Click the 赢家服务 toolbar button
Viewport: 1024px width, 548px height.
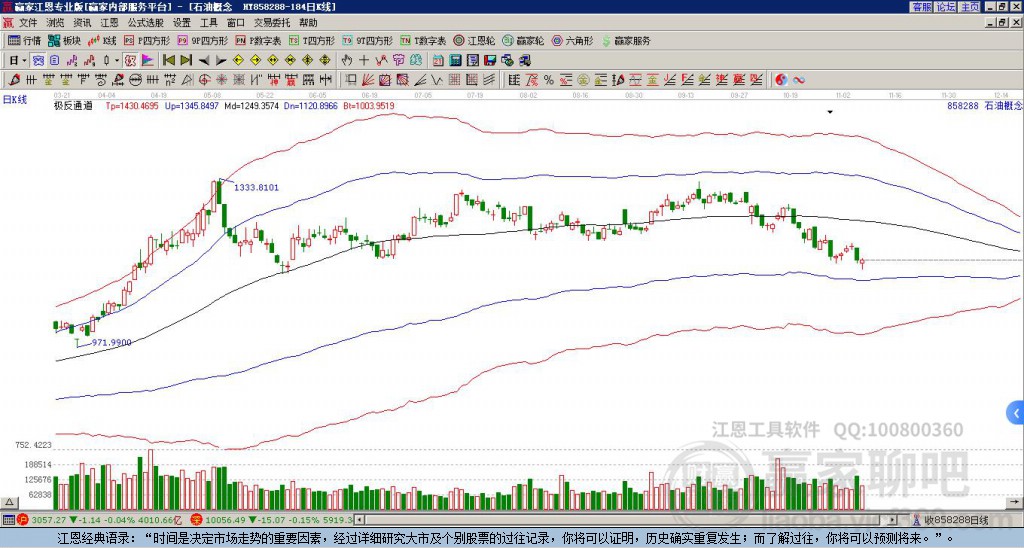click(626, 40)
